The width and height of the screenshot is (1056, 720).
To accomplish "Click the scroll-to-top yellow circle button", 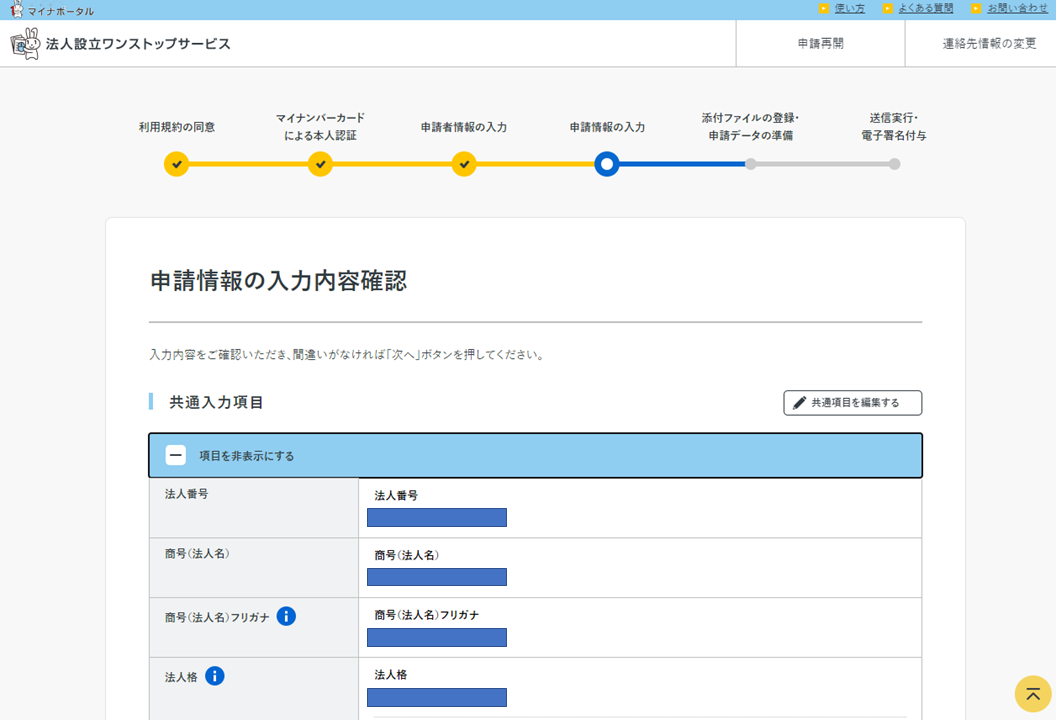I will [1033, 694].
